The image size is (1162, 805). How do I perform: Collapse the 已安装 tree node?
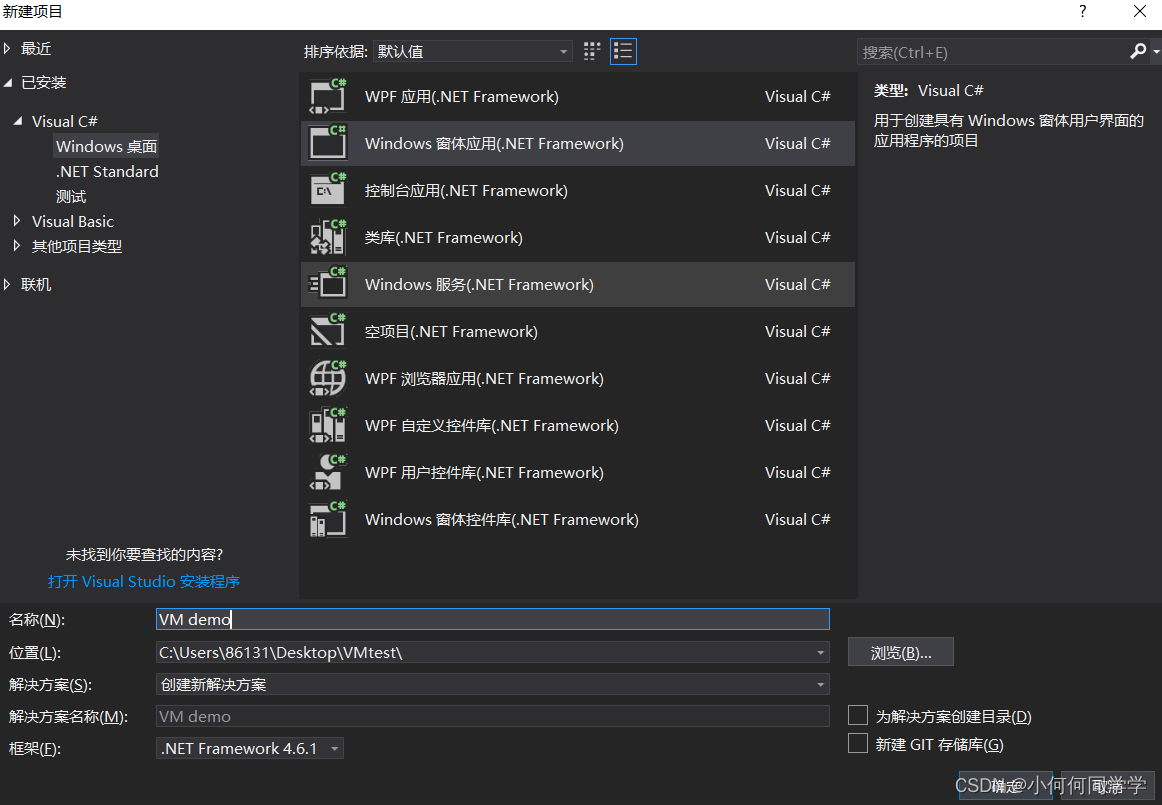pos(7,83)
